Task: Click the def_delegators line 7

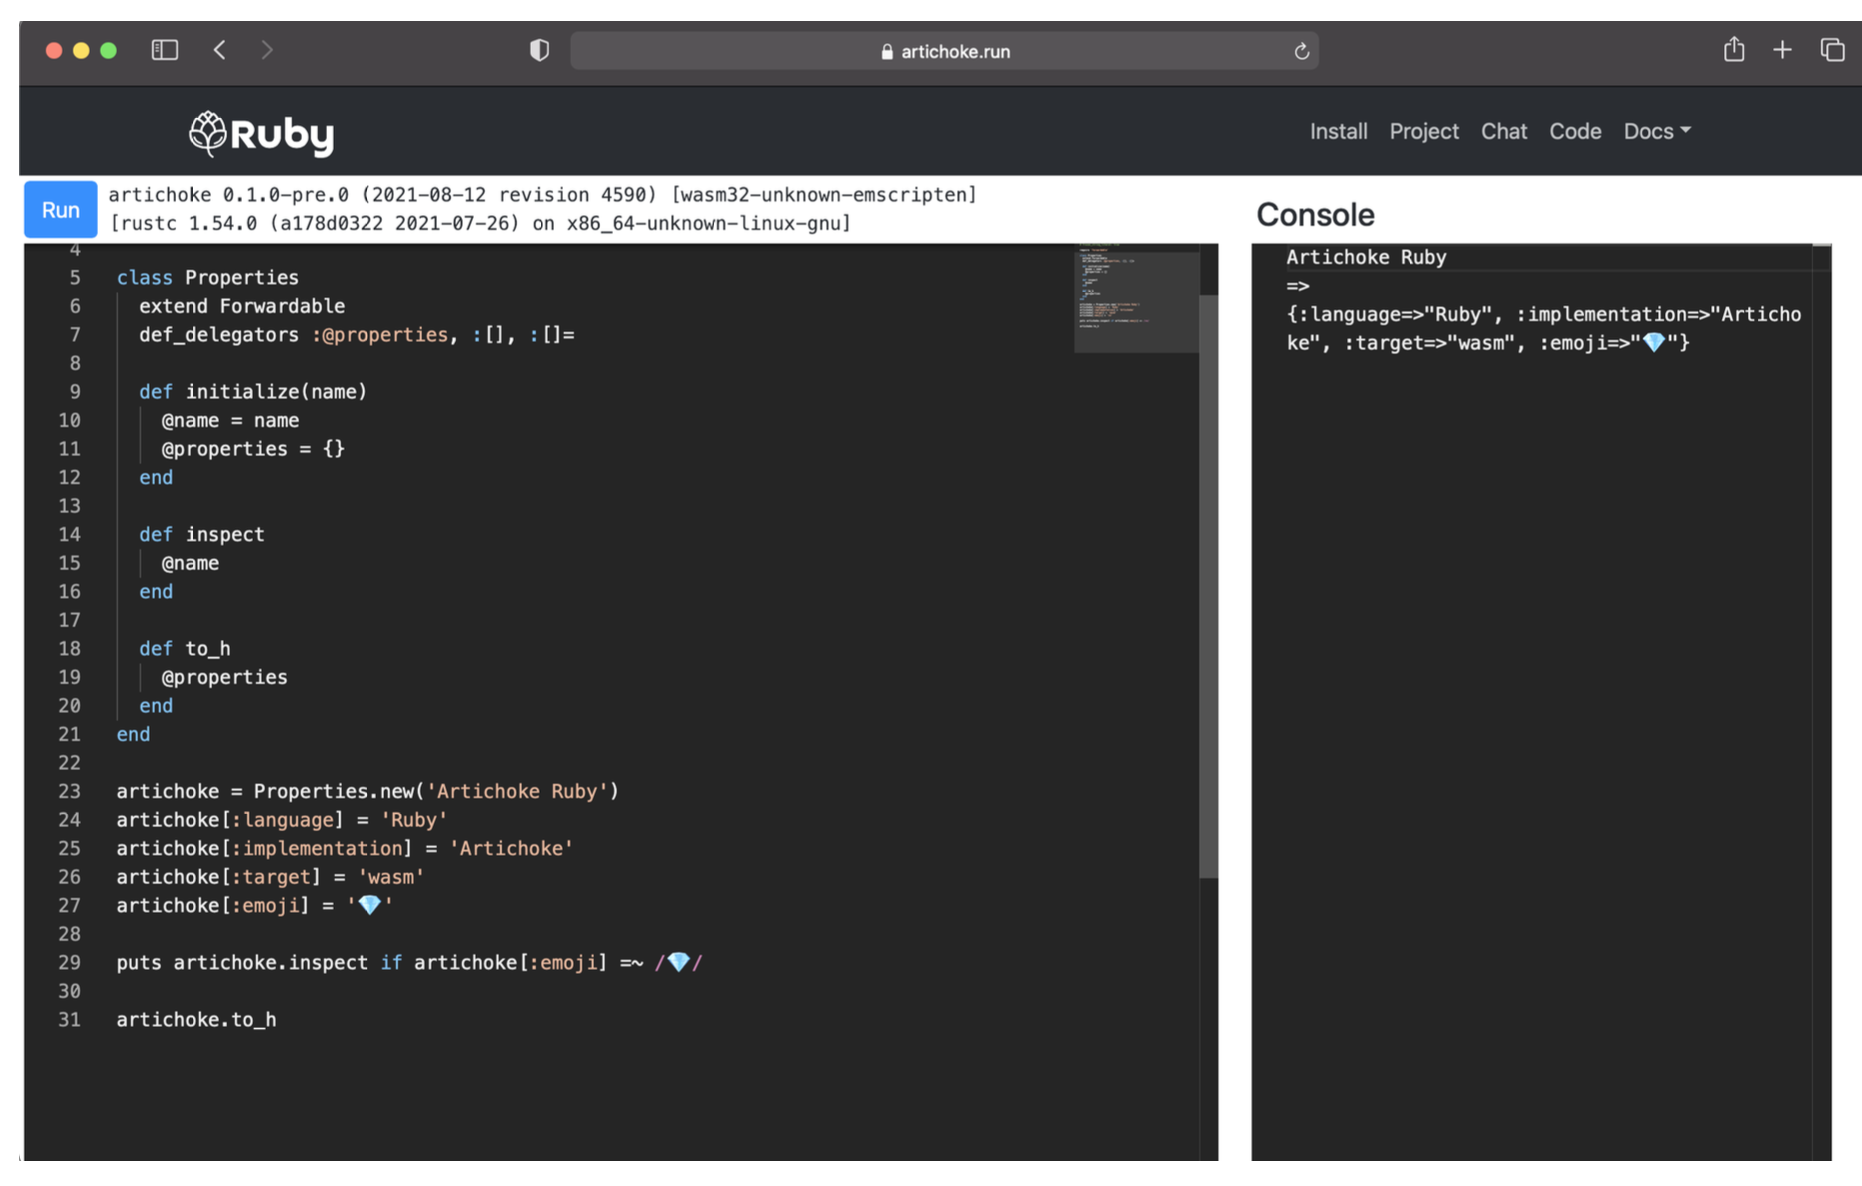Action: click(357, 335)
